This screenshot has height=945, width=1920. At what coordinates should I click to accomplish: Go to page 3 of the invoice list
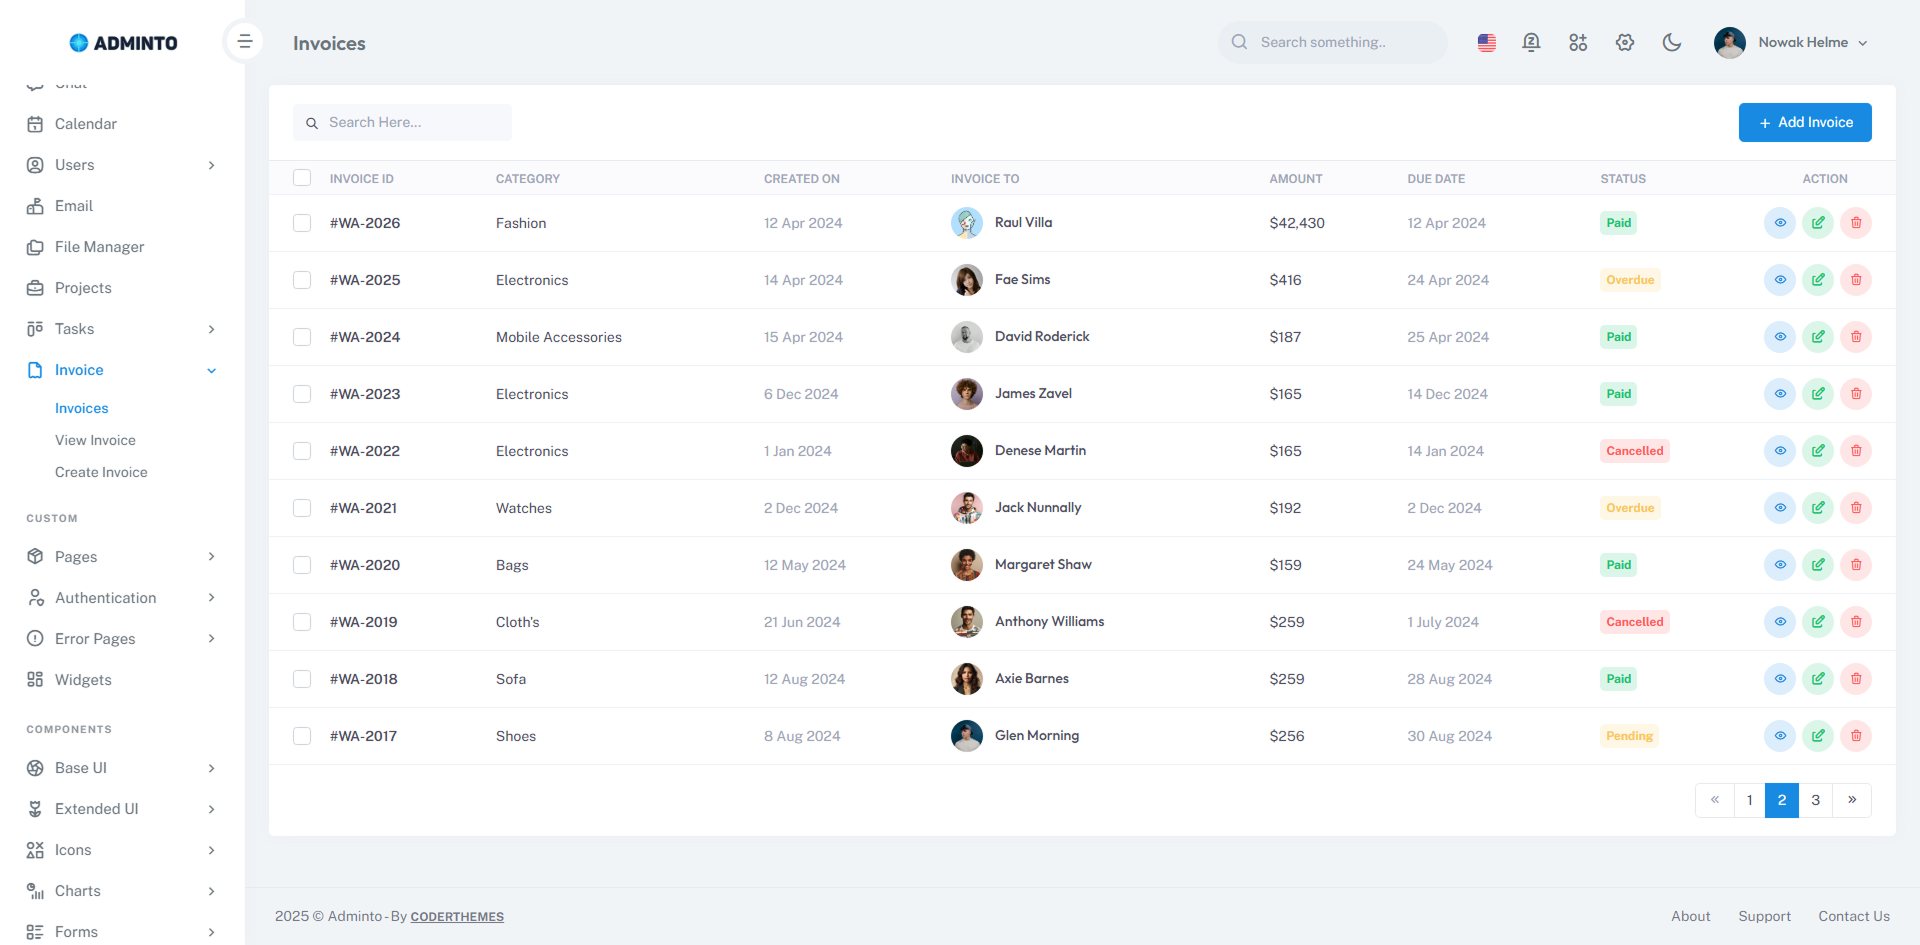tap(1817, 800)
